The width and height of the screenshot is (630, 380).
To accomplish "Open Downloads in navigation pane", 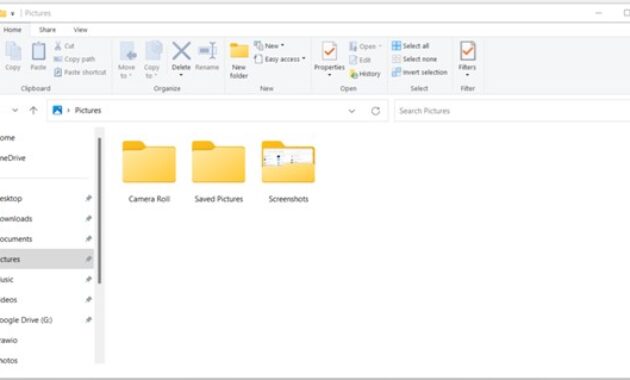I will (16, 219).
